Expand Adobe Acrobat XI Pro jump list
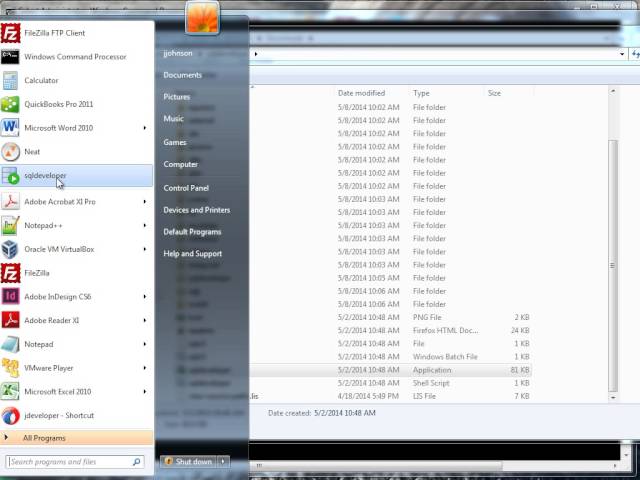The image size is (640, 480). 144,202
